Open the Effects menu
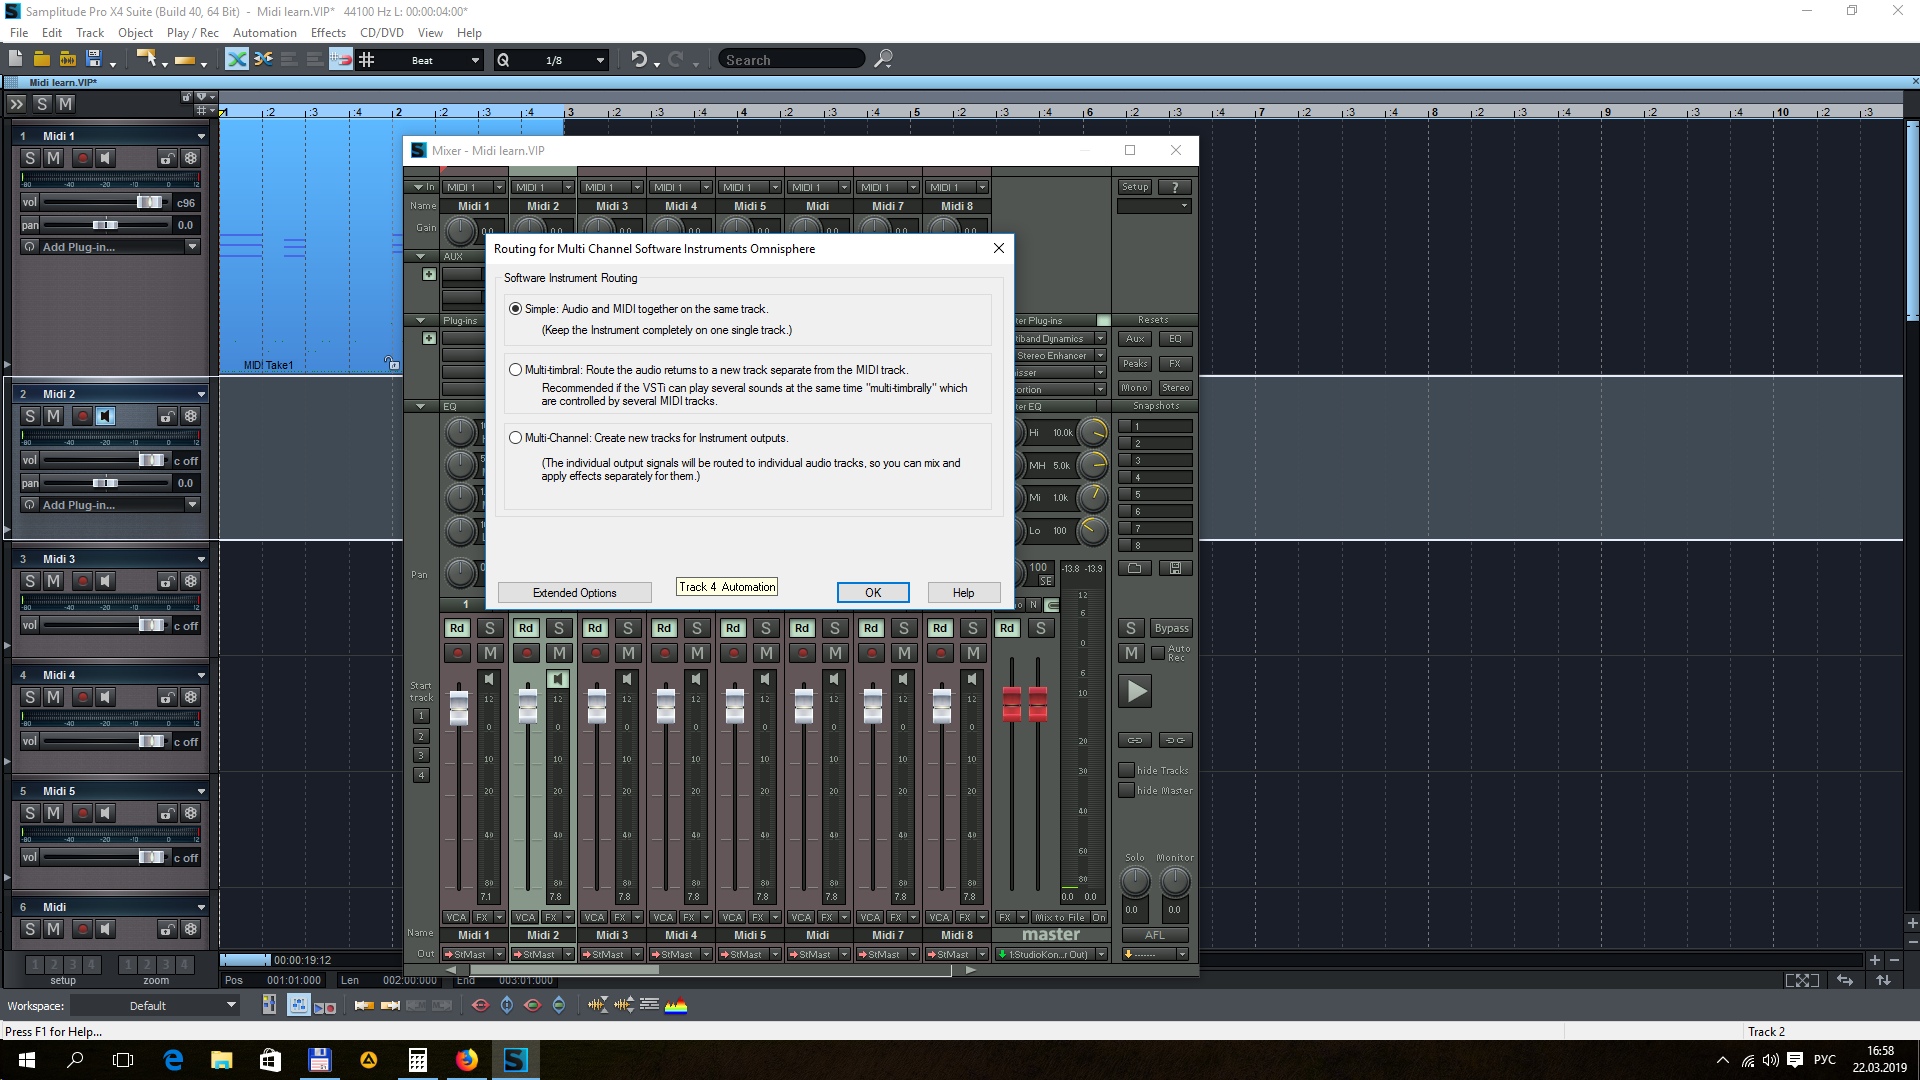The height and width of the screenshot is (1080, 1920). [x=328, y=32]
